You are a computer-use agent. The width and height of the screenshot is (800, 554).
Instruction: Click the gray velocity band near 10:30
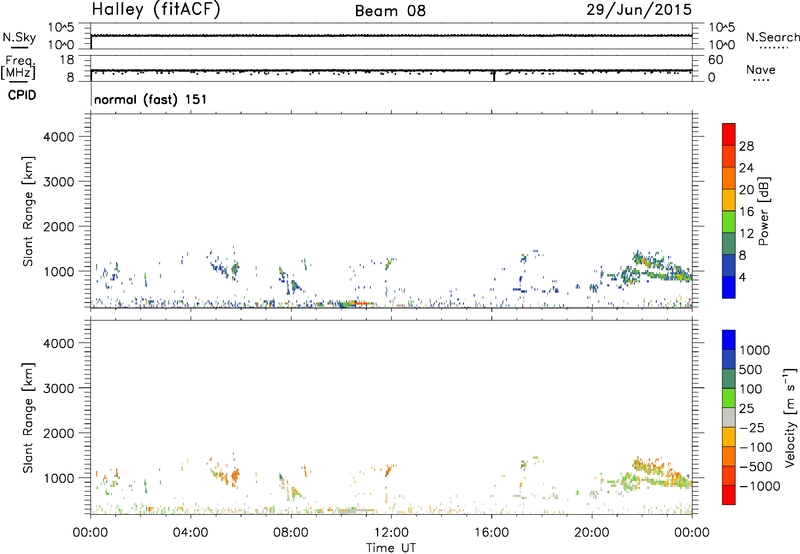coord(356,510)
